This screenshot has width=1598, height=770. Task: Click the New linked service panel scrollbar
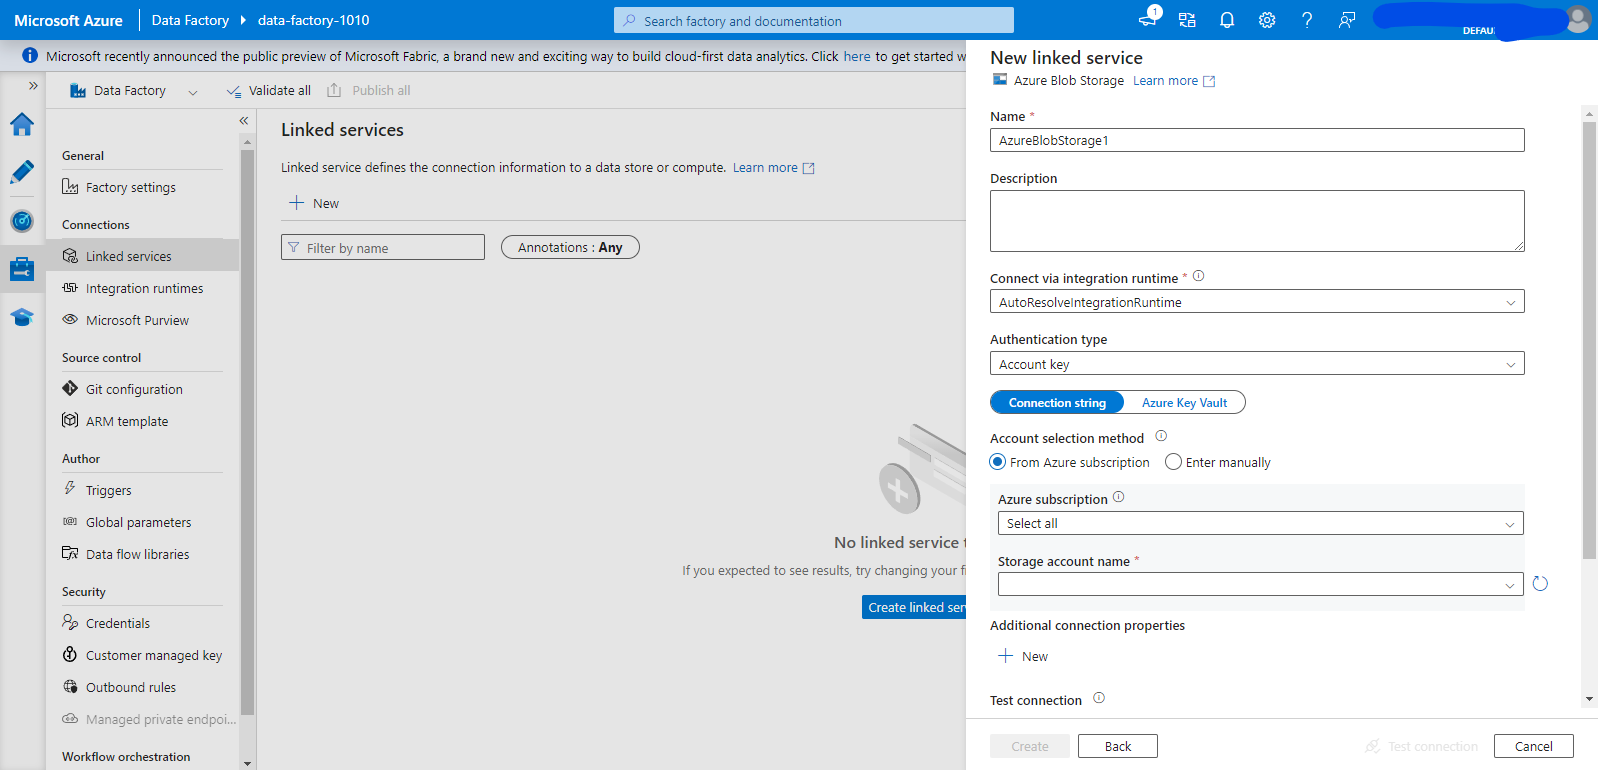click(x=1589, y=340)
